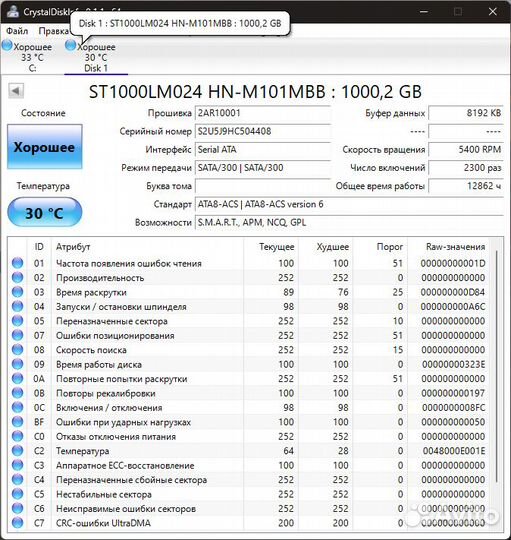
Task: Click Общее время работы value 12862 ч
Action: [466, 186]
